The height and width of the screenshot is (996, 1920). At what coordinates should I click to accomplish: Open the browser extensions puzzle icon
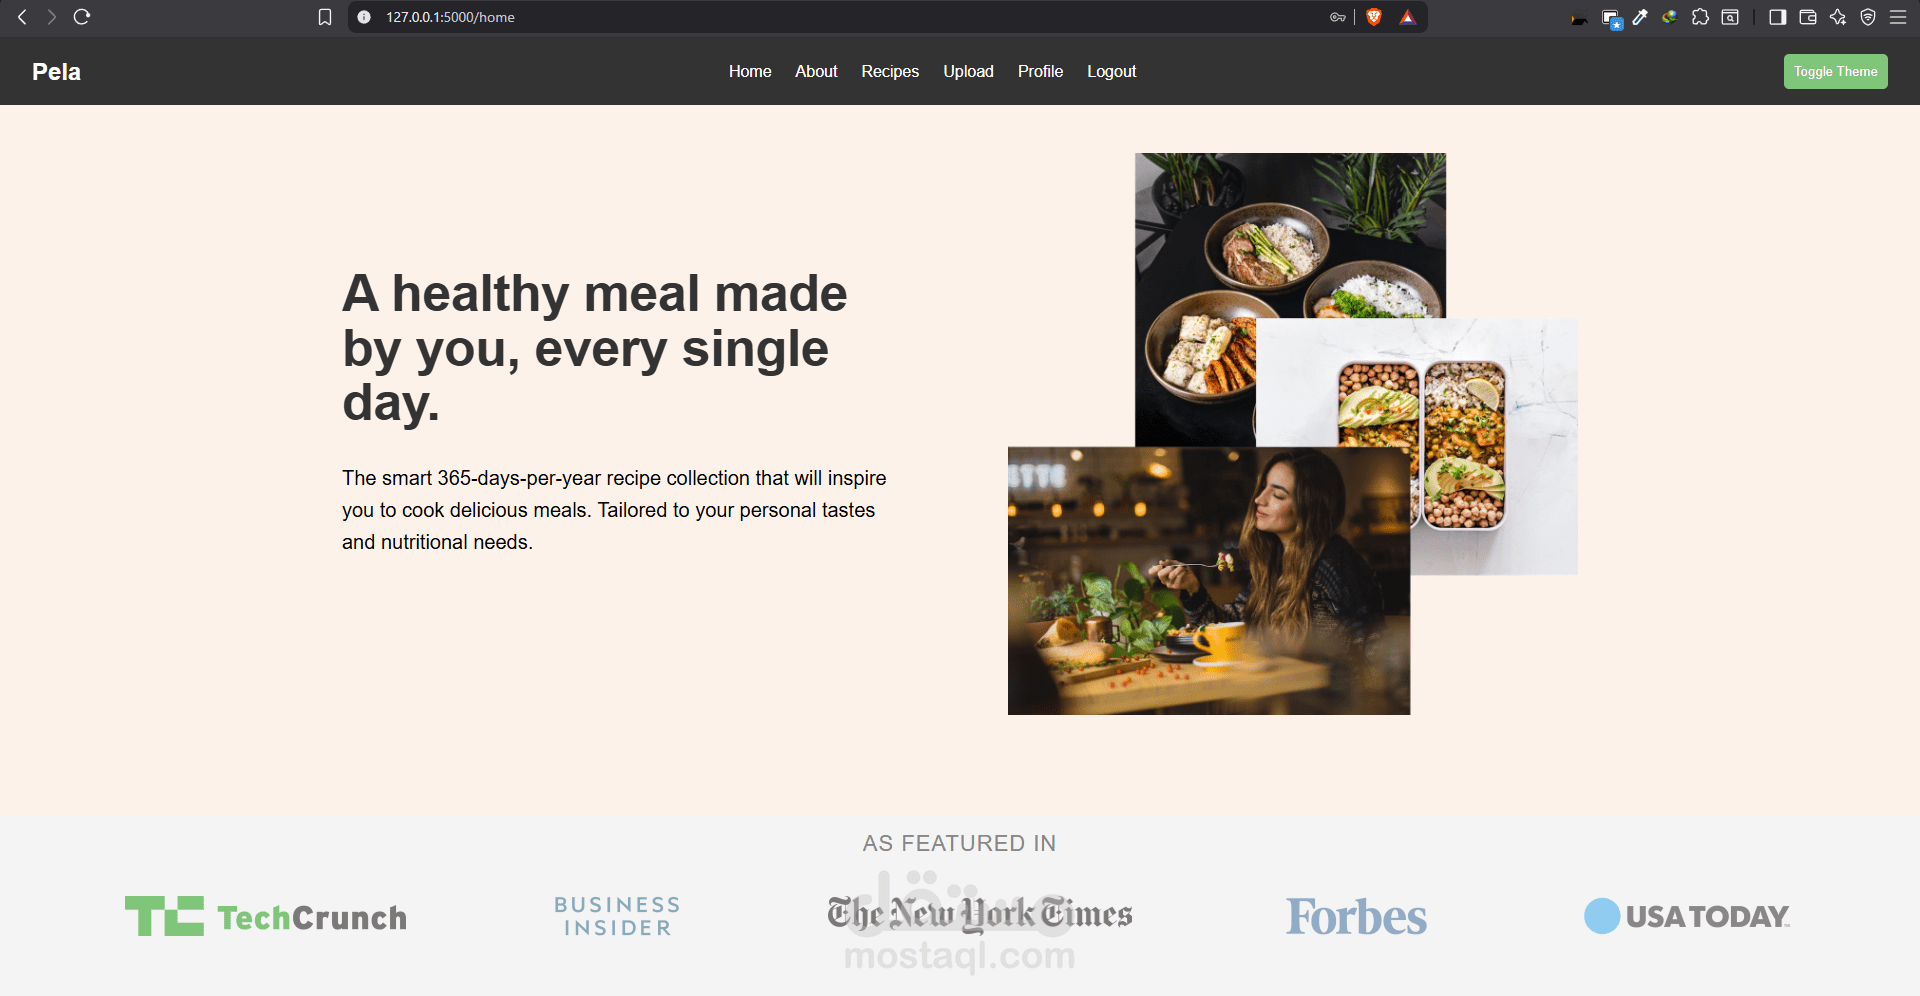(1700, 17)
